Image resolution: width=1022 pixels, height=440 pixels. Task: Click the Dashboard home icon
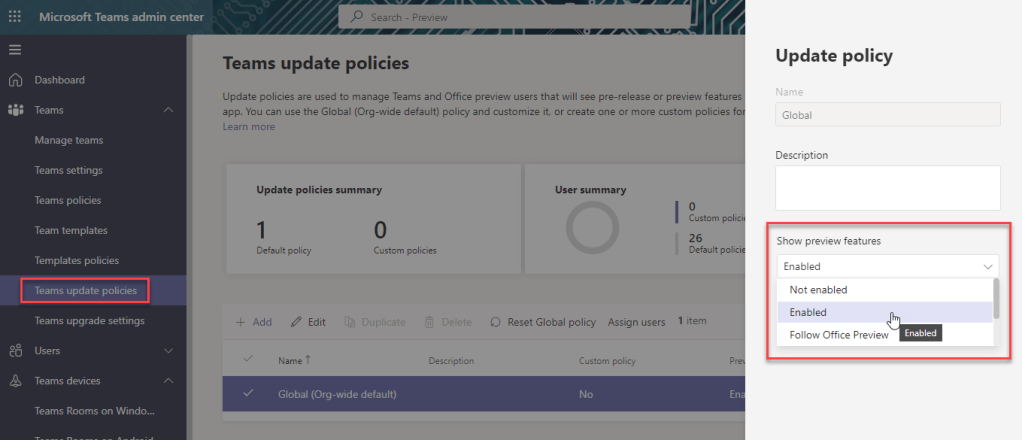tap(15, 80)
